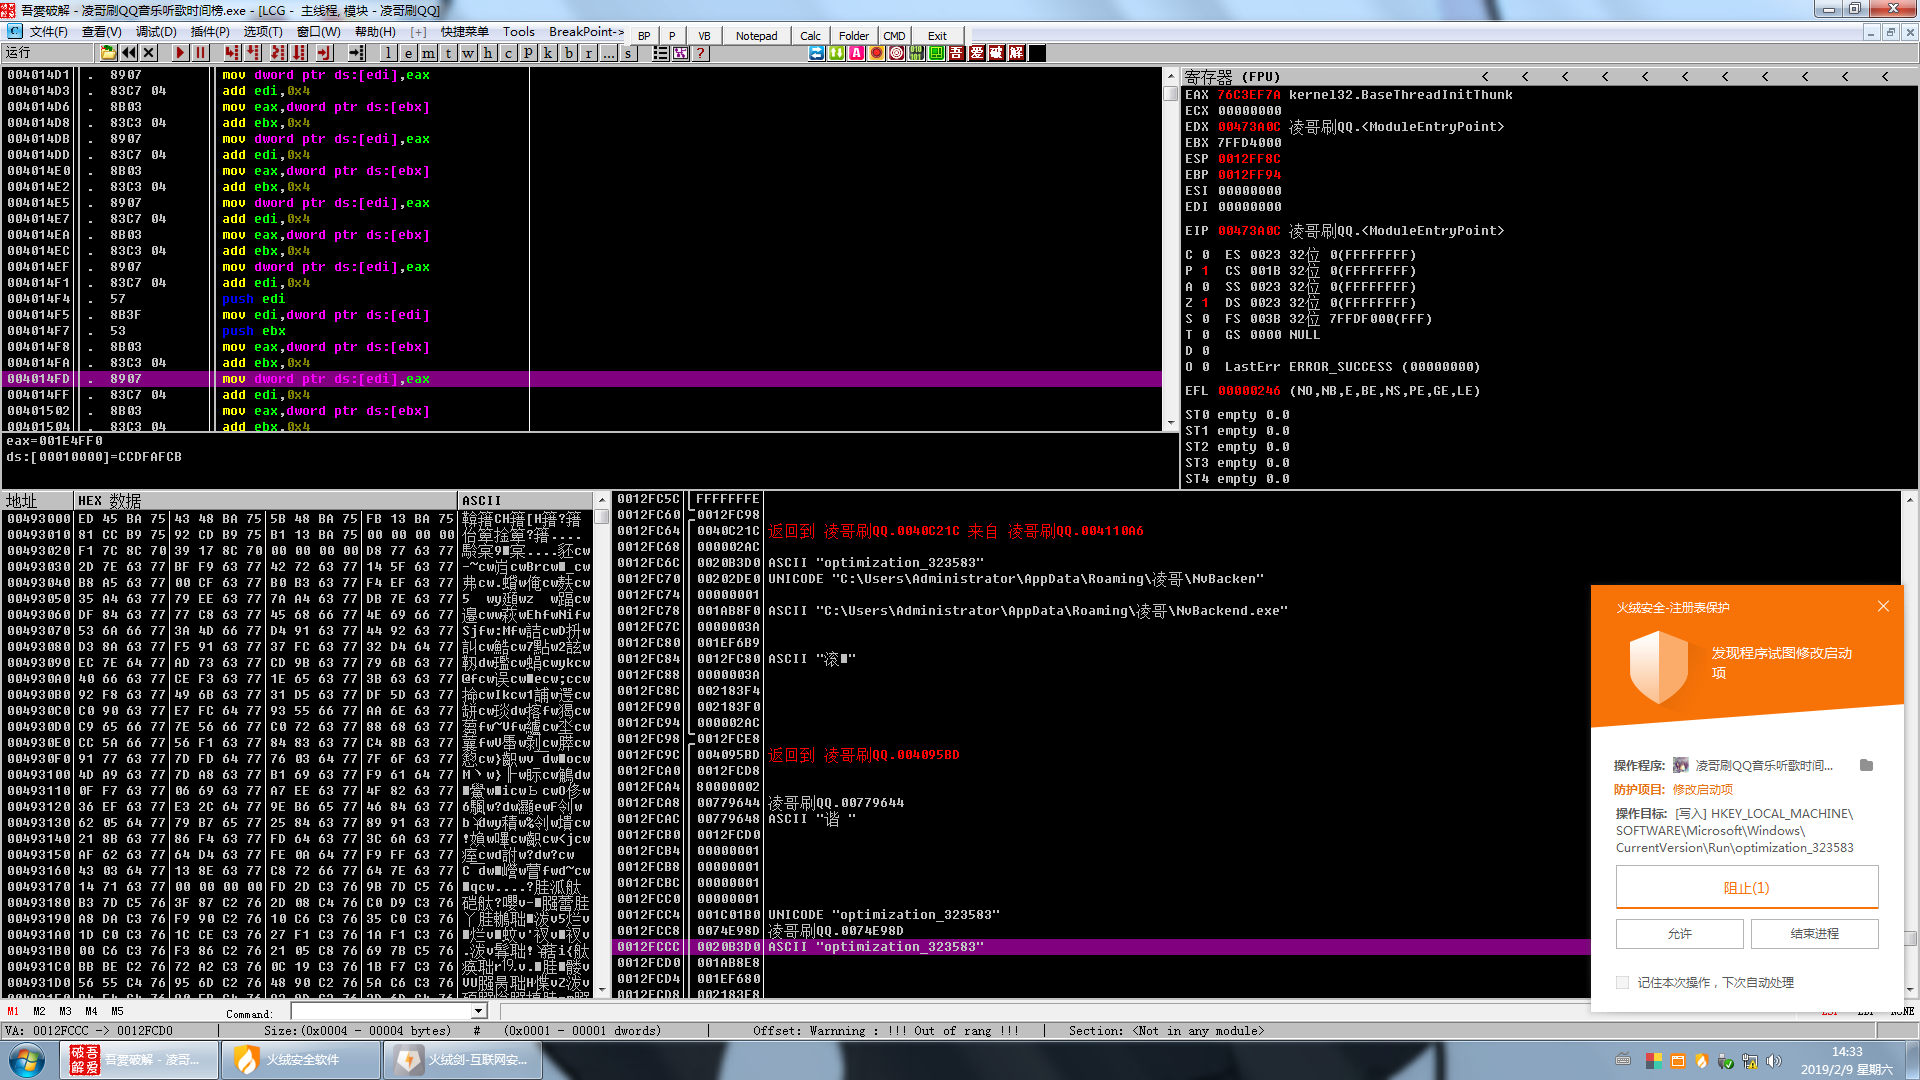Click the Notepad shortcut button
This screenshot has width=1920, height=1080.
click(756, 36)
